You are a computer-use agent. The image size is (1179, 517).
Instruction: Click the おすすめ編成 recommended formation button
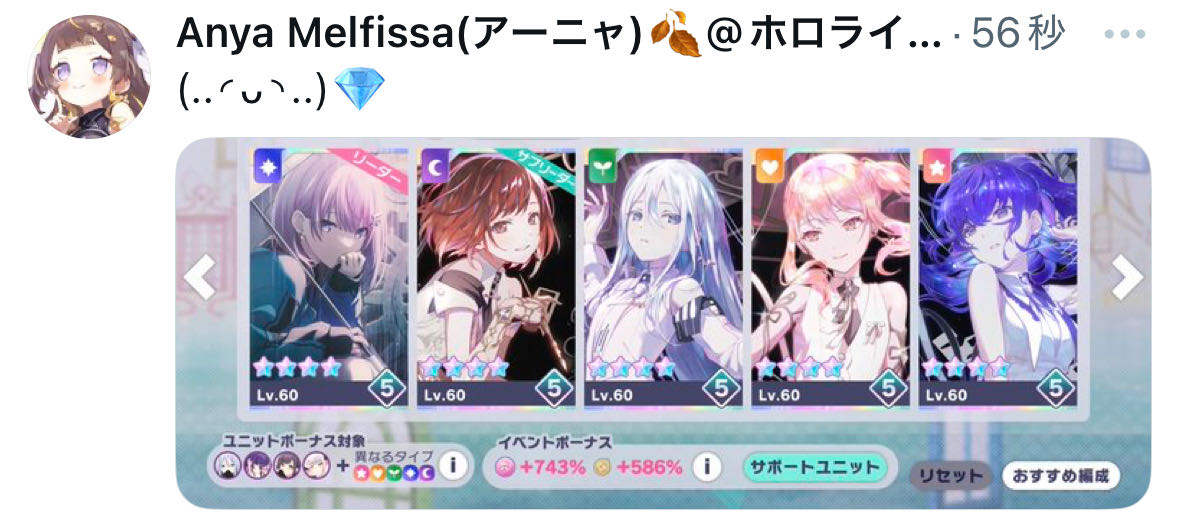(1060, 476)
